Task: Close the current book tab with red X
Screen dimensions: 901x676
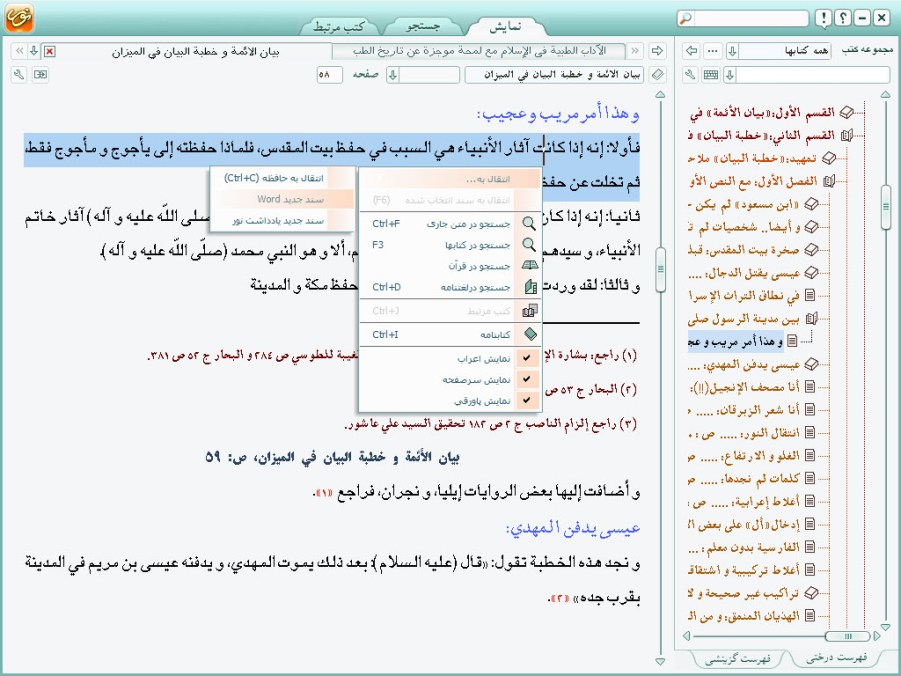Action: click(50, 52)
